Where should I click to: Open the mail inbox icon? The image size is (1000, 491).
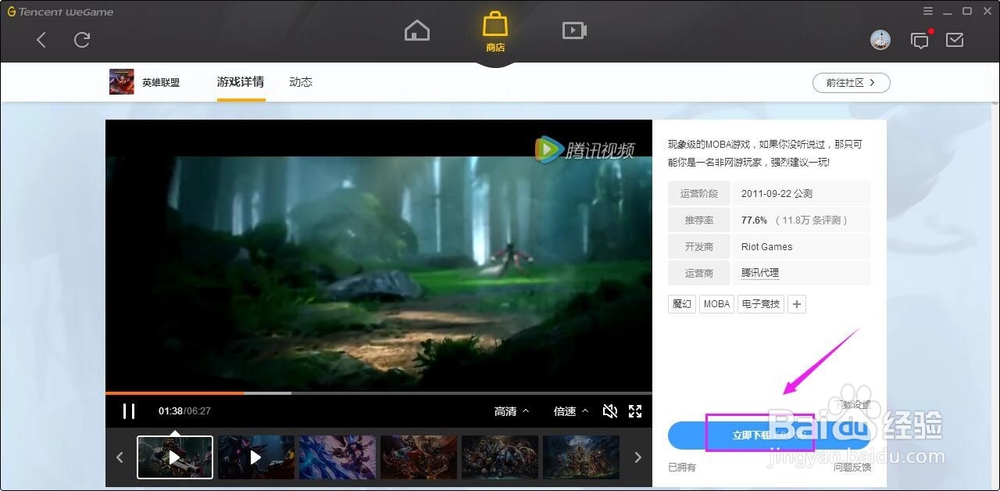click(955, 40)
